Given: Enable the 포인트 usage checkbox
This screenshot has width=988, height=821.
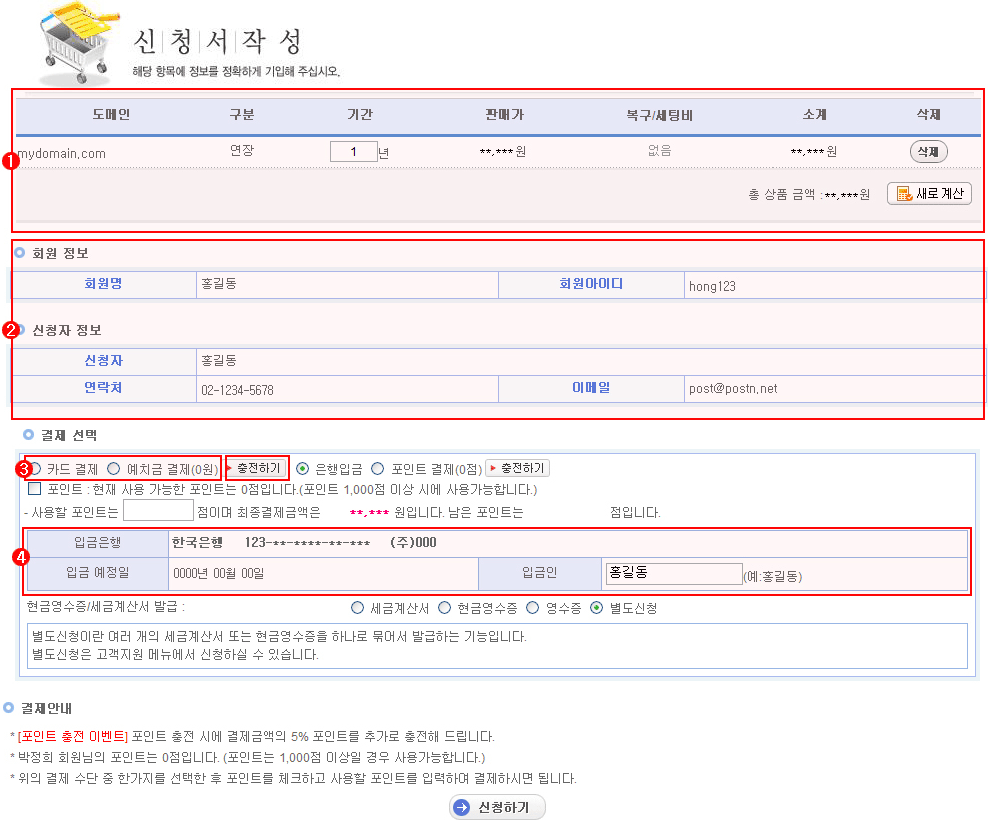Looking at the screenshot, I should pos(35,489).
